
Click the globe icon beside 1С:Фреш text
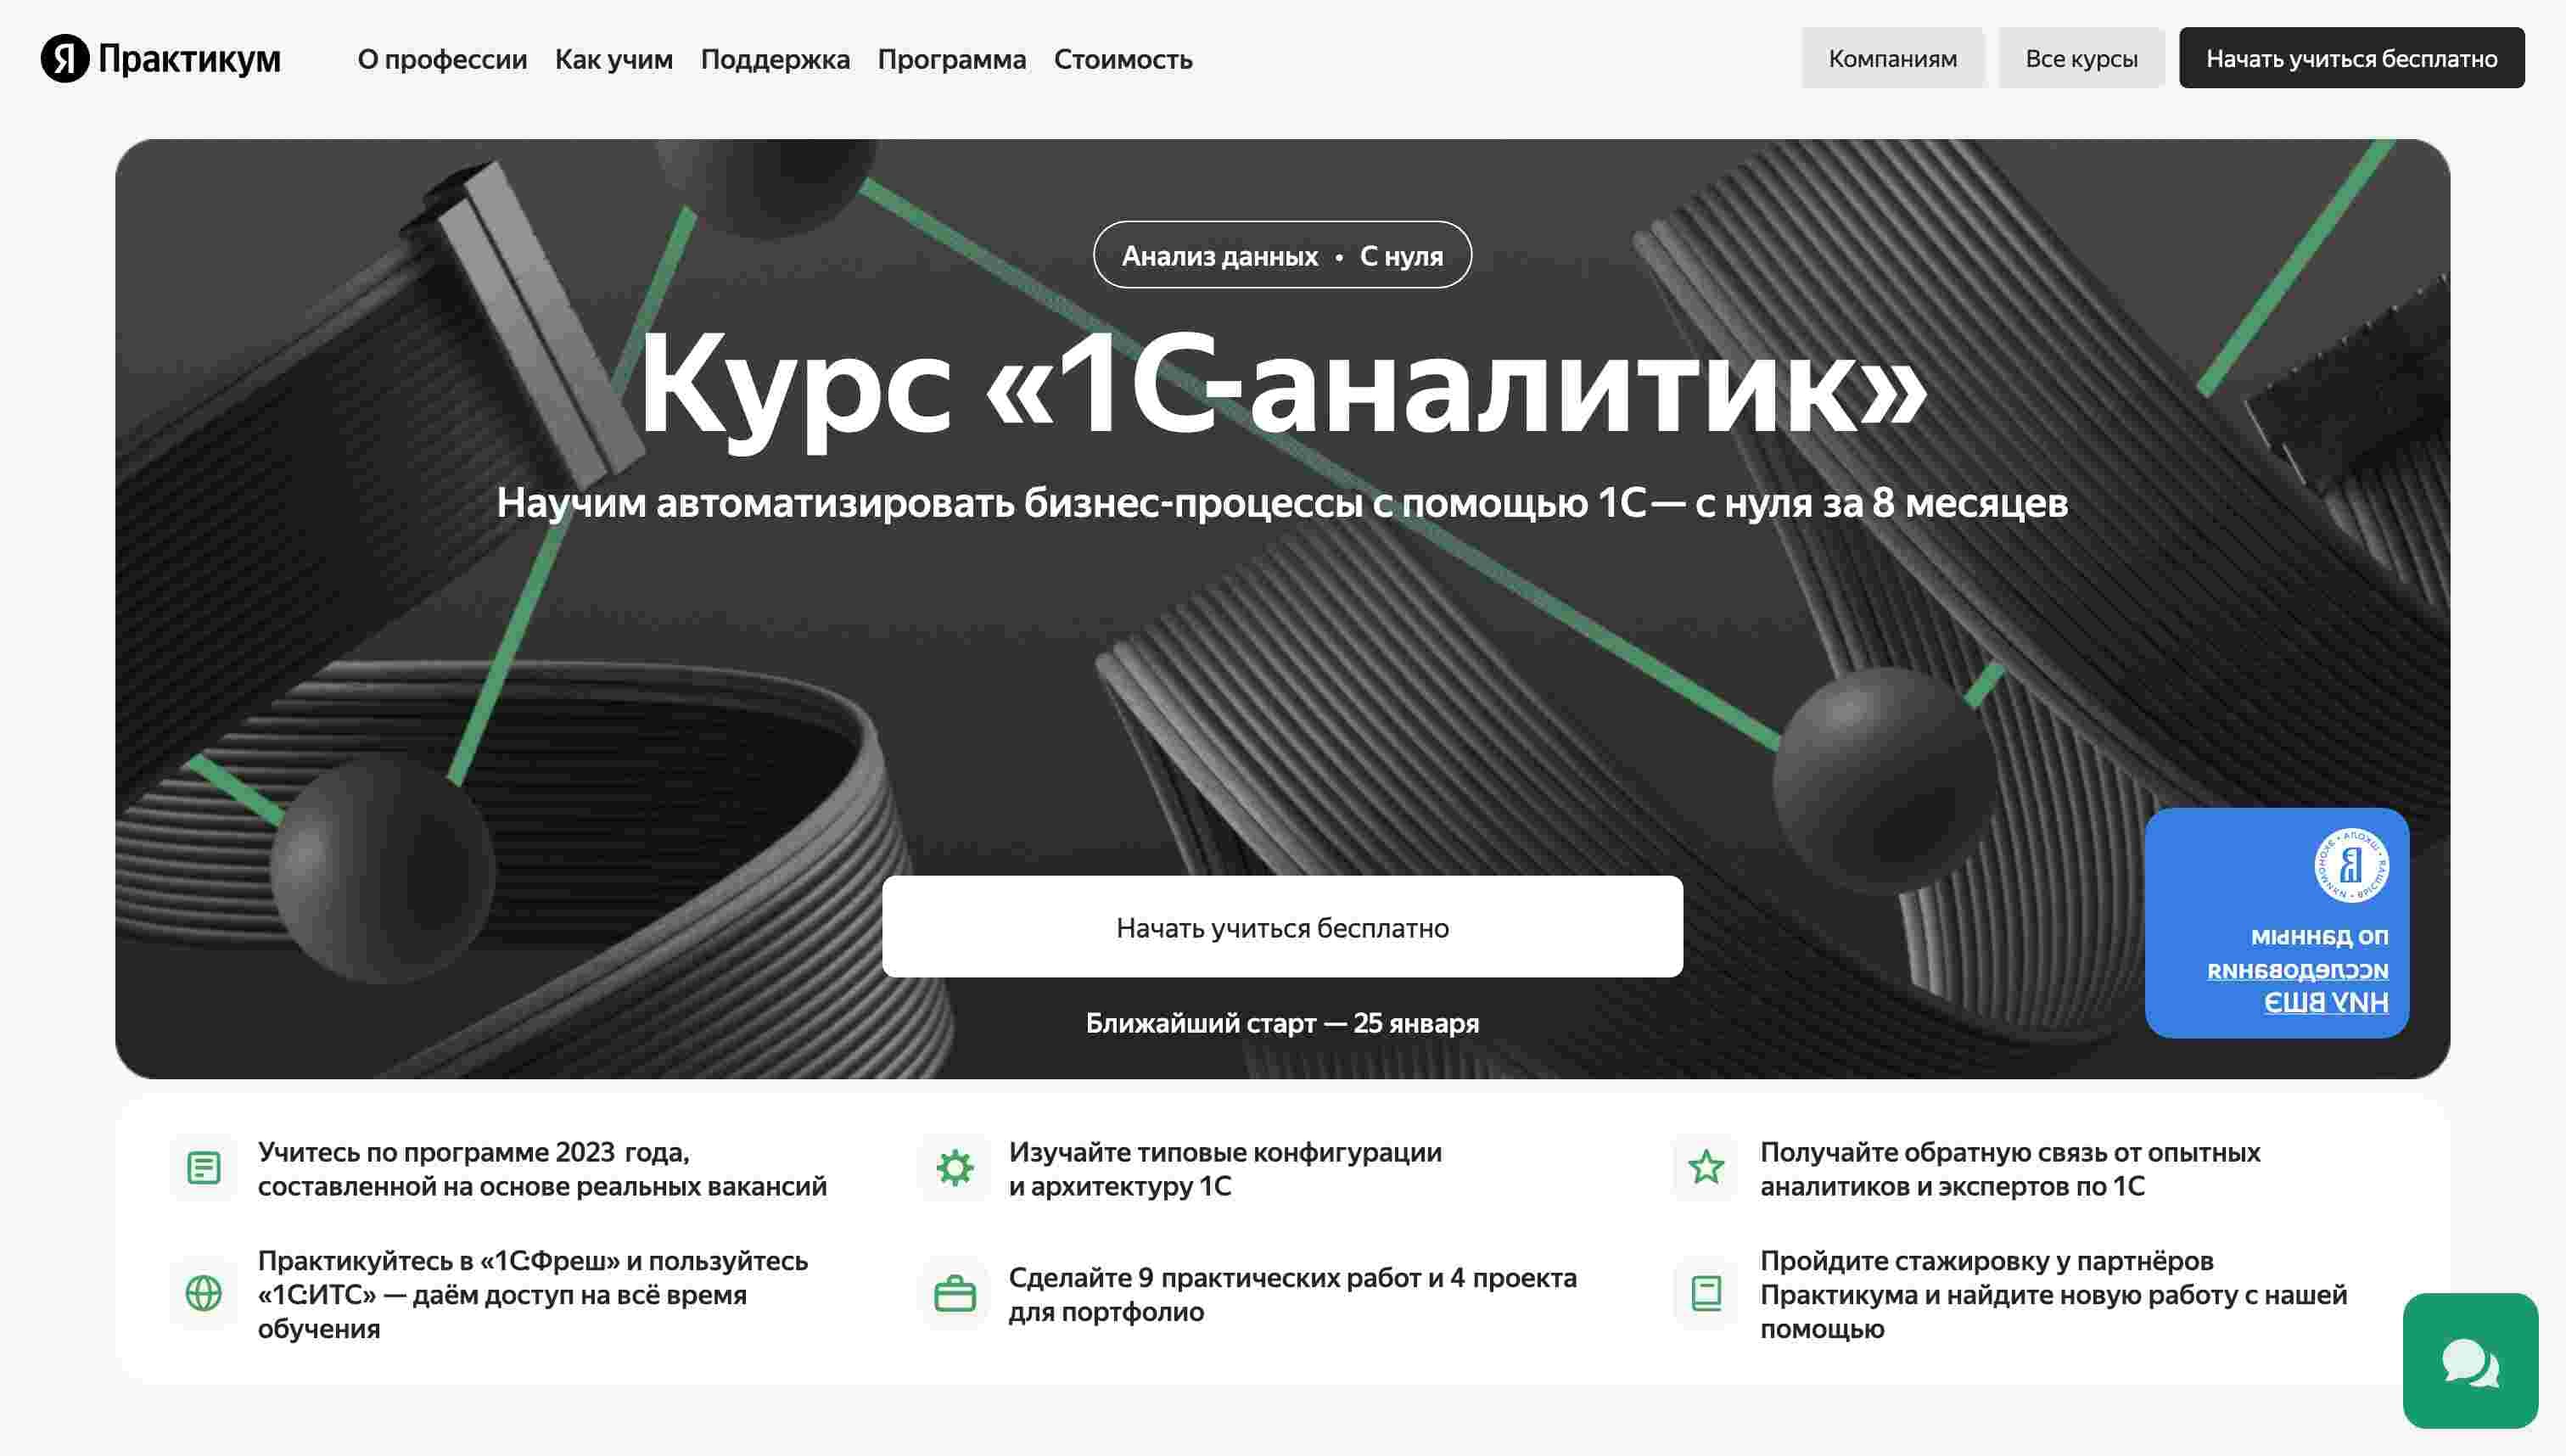[204, 1293]
